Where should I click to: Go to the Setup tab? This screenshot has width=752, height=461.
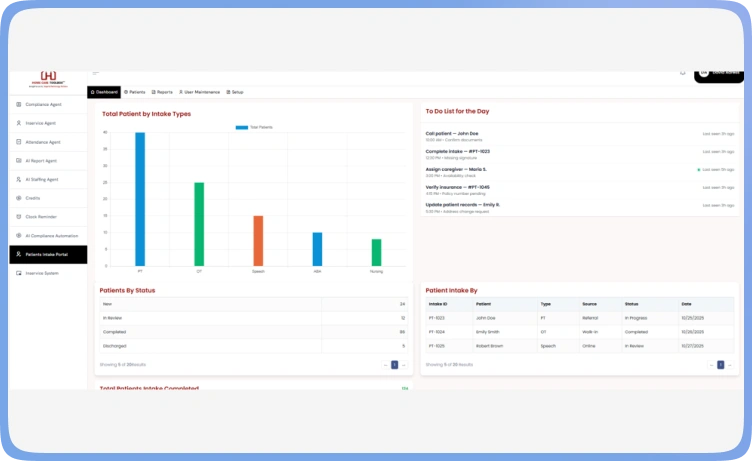(x=235, y=92)
